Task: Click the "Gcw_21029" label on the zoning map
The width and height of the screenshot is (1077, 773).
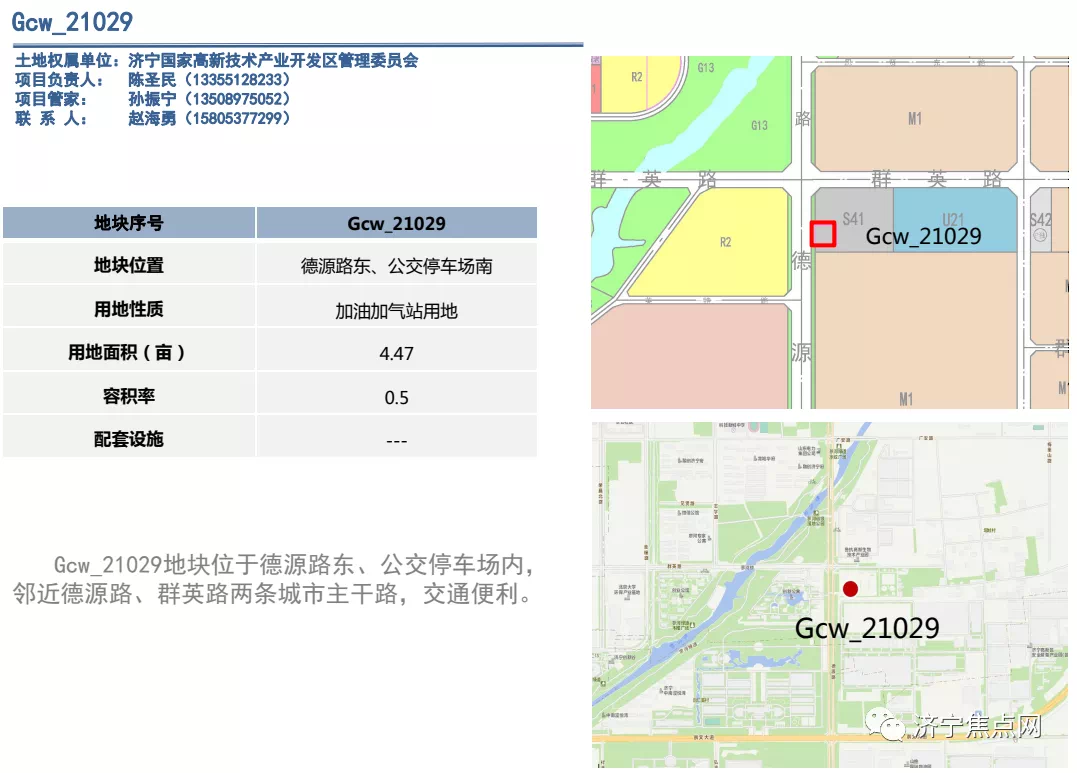Action: [923, 236]
